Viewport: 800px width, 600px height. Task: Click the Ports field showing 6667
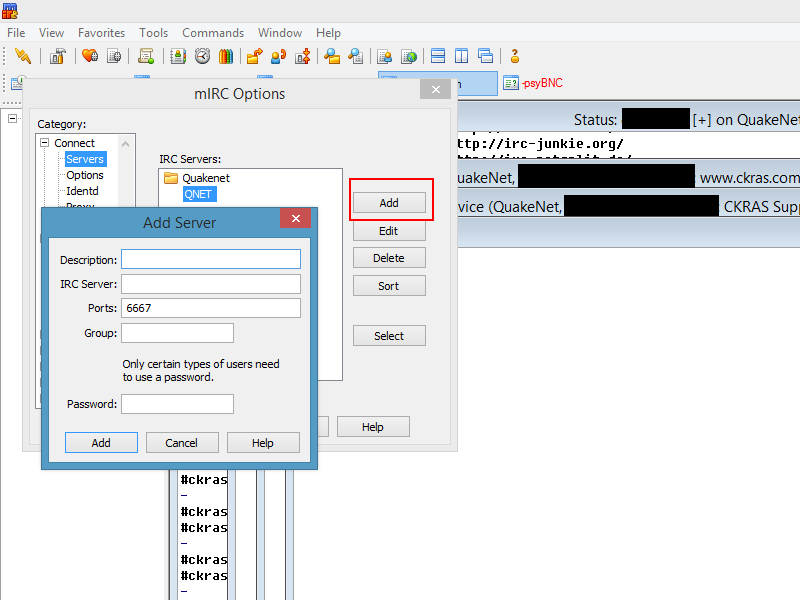211,308
